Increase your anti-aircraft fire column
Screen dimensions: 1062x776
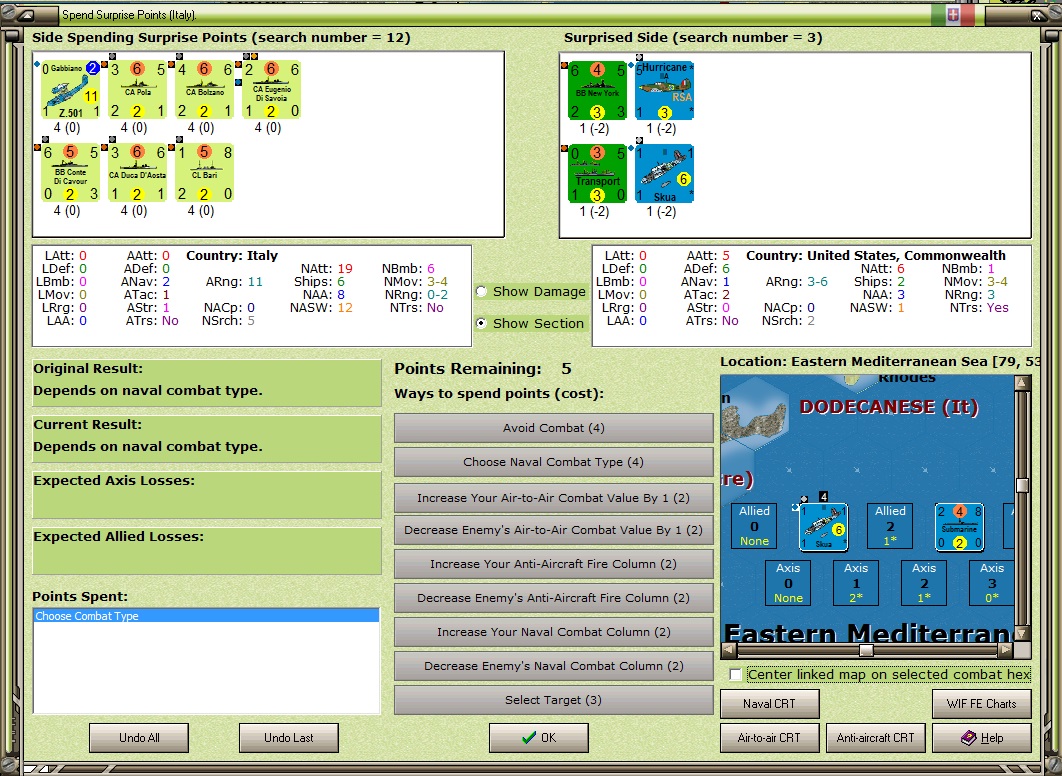pos(553,564)
